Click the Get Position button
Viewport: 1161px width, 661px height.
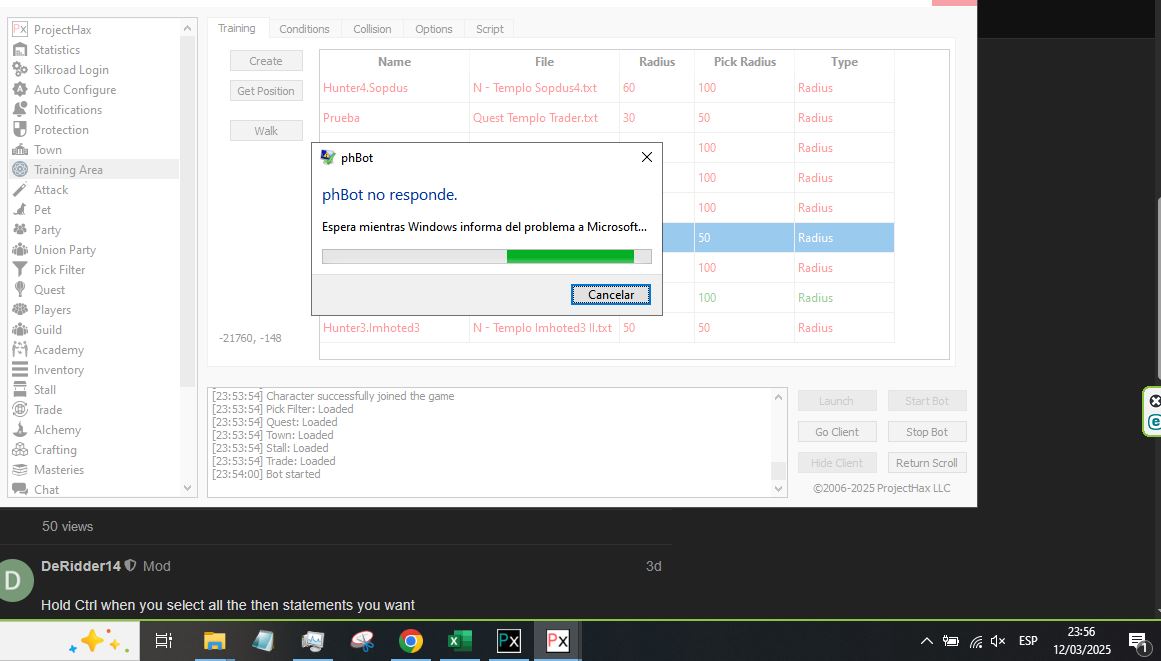click(266, 91)
